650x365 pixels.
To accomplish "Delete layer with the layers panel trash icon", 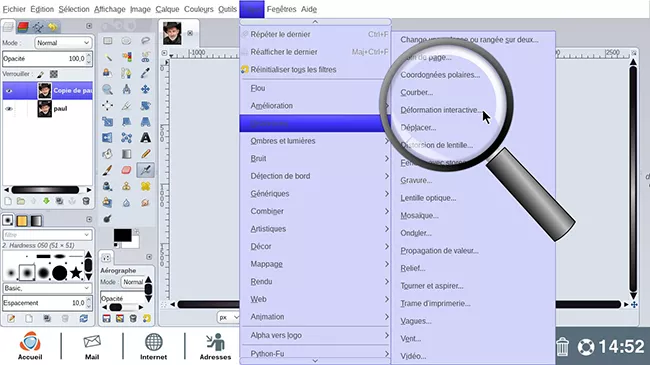I will click(86, 201).
